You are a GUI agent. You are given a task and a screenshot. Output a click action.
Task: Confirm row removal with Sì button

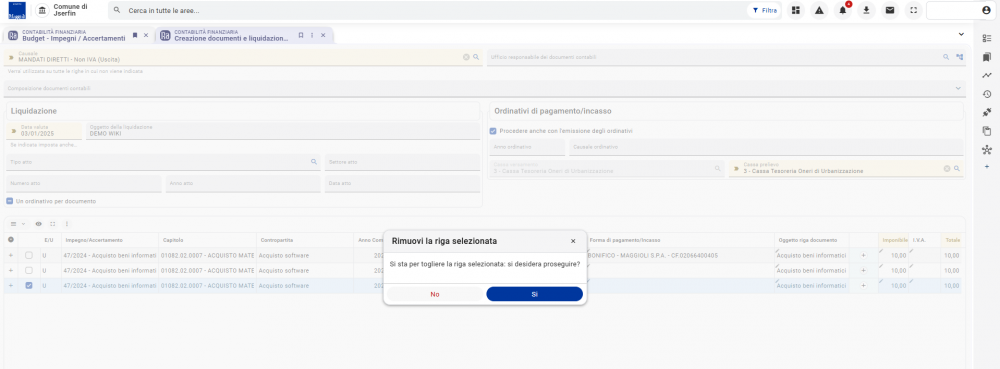tap(534, 294)
